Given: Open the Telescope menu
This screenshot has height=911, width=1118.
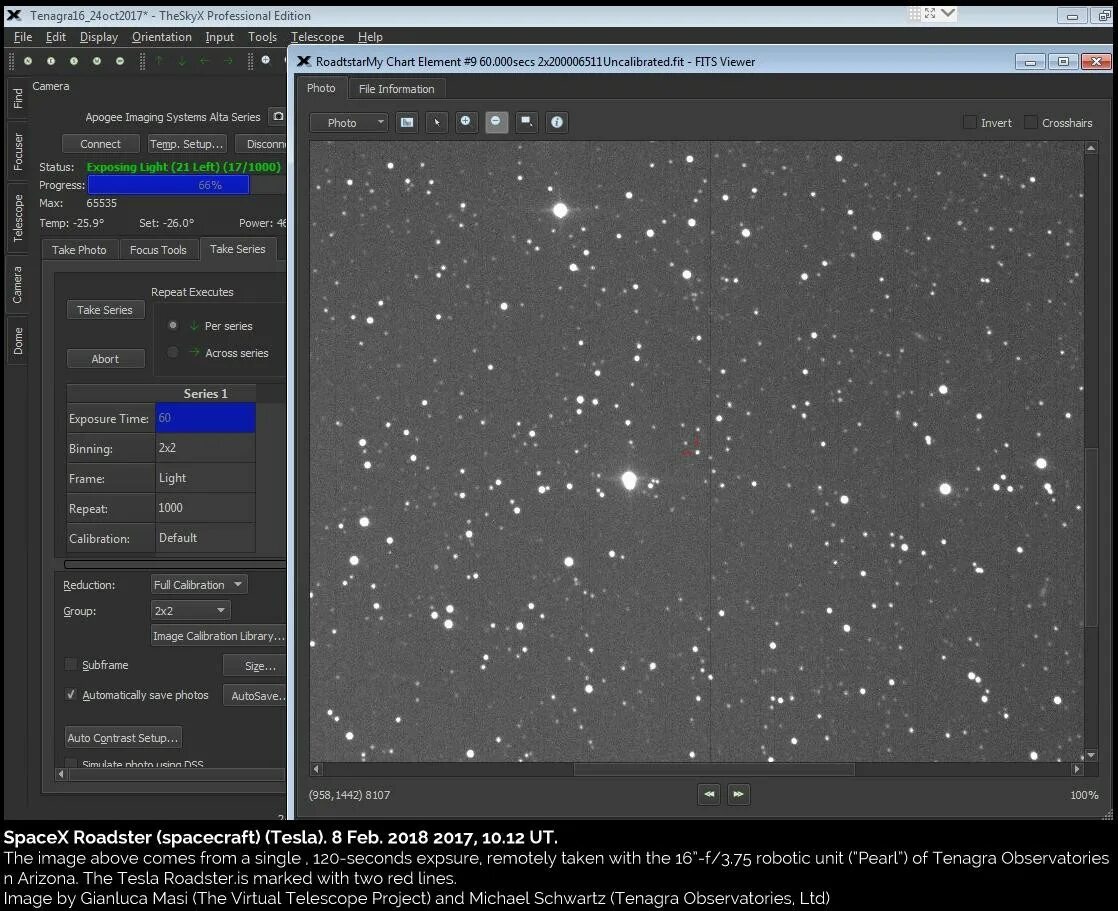Looking at the screenshot, I should 317,37.
